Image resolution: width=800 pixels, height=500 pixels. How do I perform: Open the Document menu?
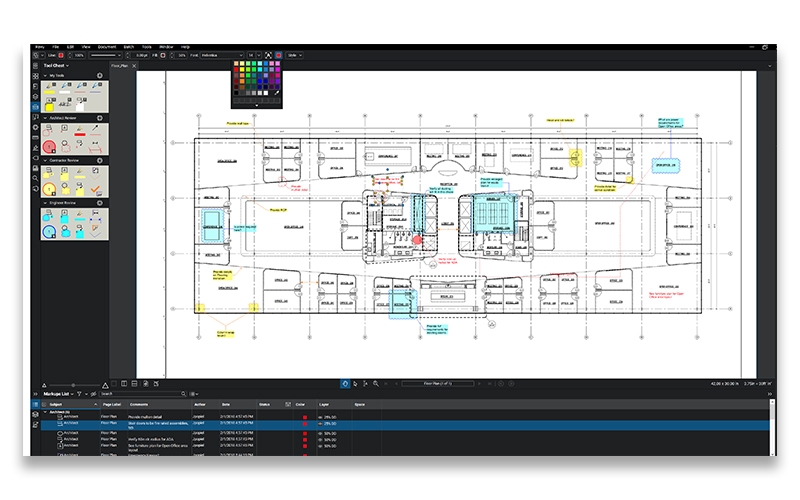107,47
